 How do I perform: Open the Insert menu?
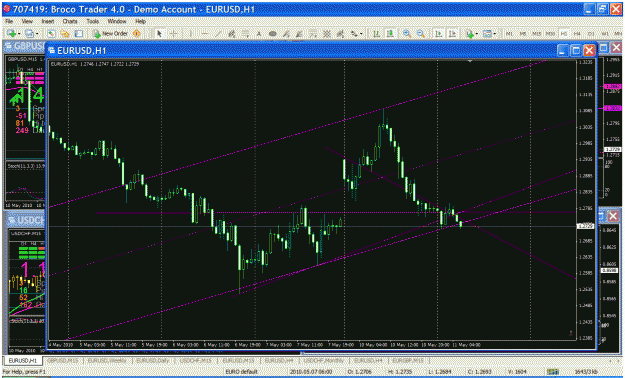(48, 21)
